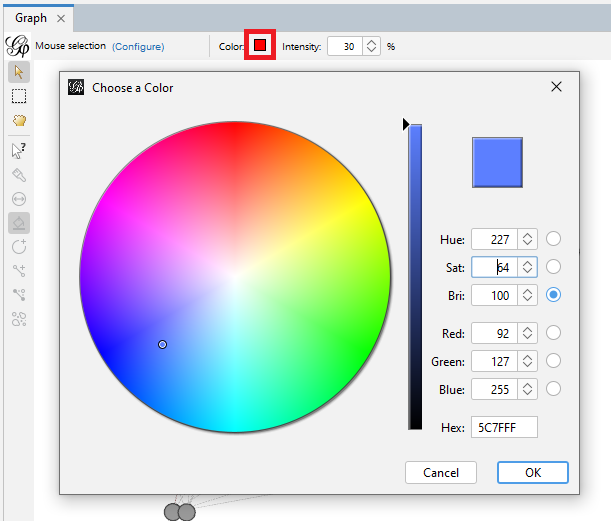Select the Hue radio button
The width and height of the screenshot is (611, 521).
pyautogui.click(x=553, y=238)
